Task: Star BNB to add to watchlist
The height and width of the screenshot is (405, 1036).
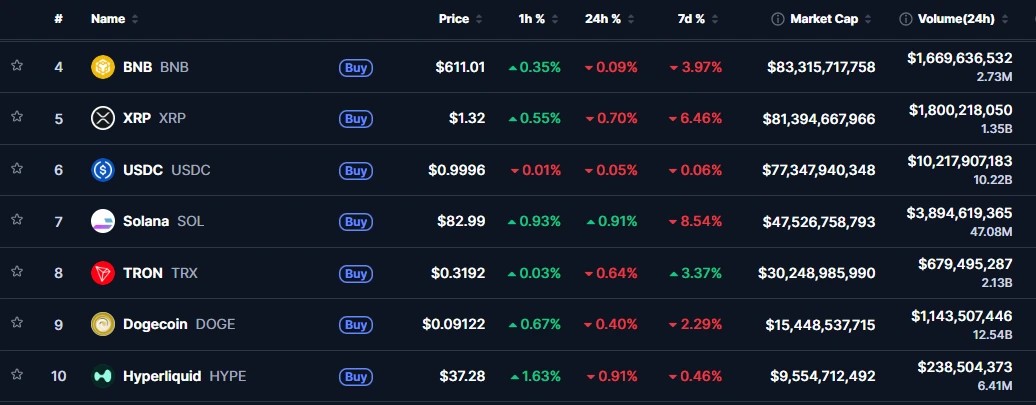Action: point(17,66)
